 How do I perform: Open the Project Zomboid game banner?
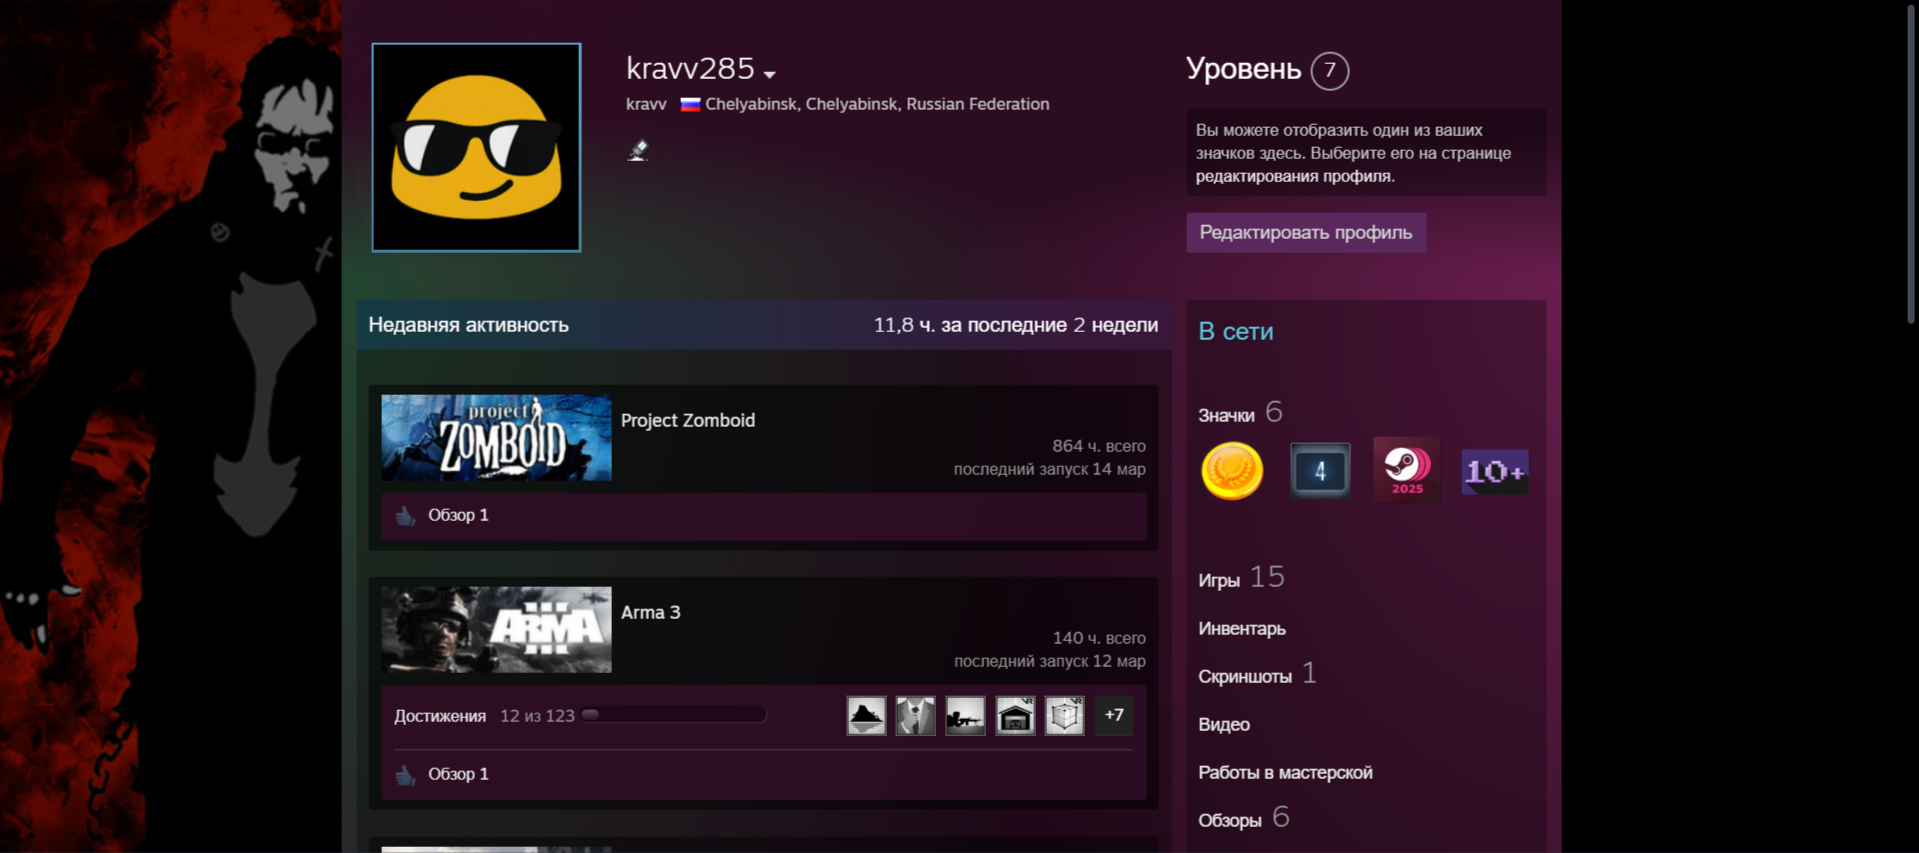(x=496, y=437)
